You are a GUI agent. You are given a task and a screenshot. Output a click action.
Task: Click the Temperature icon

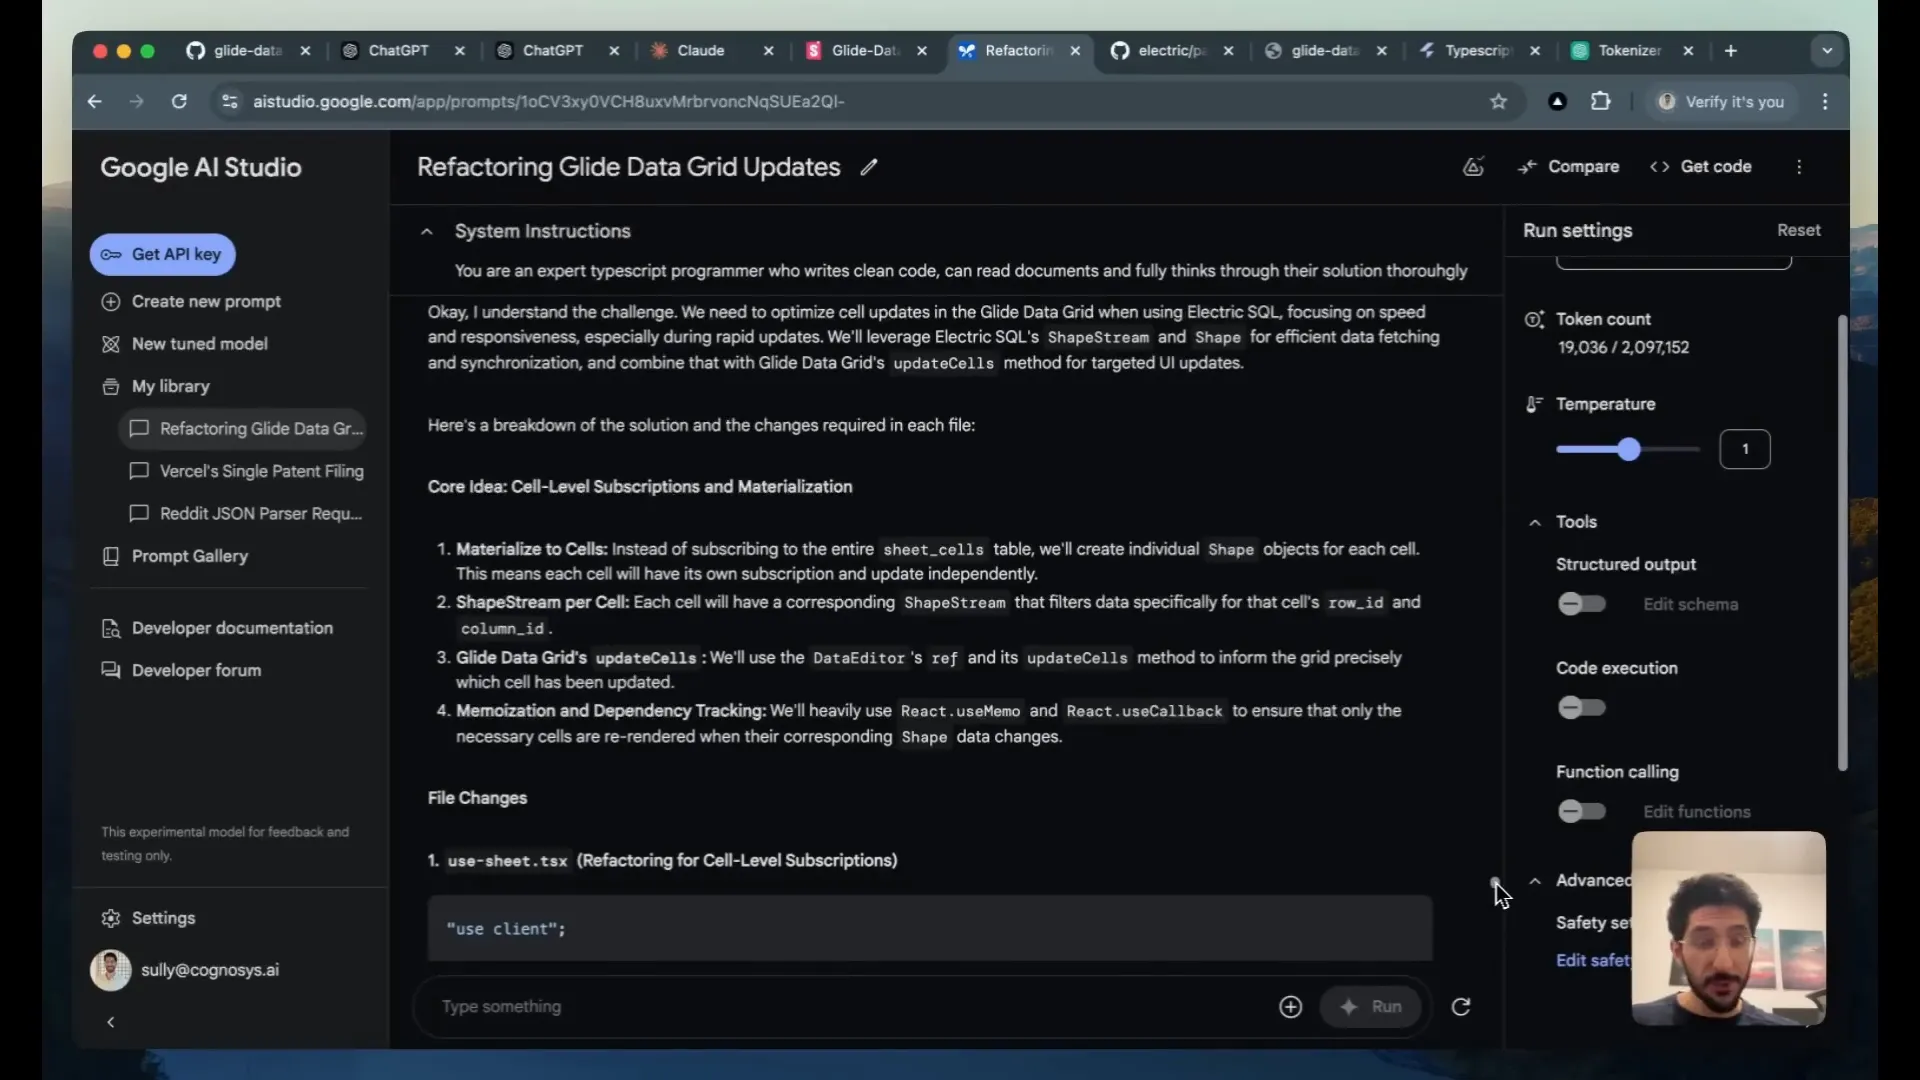[1534, 404]
